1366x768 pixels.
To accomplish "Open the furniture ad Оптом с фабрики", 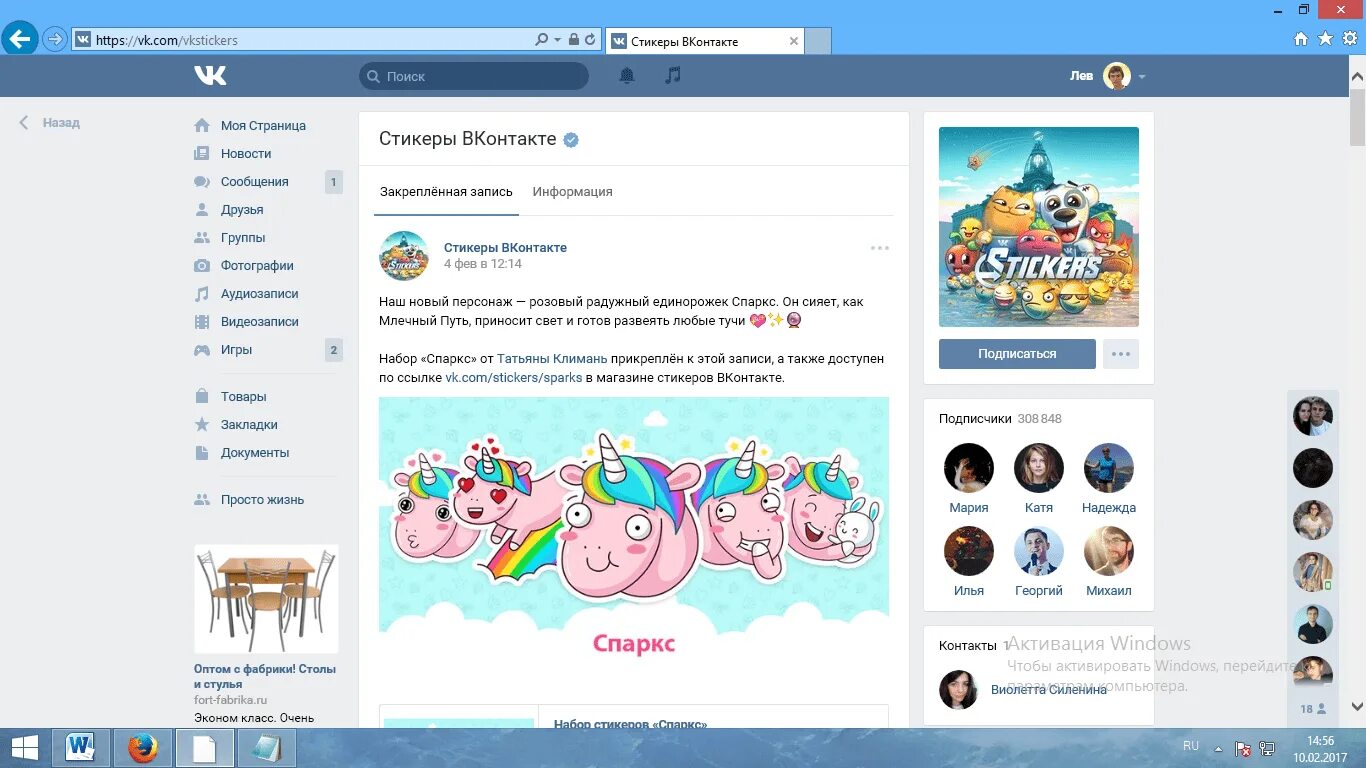I will click(x=266, y=598).
